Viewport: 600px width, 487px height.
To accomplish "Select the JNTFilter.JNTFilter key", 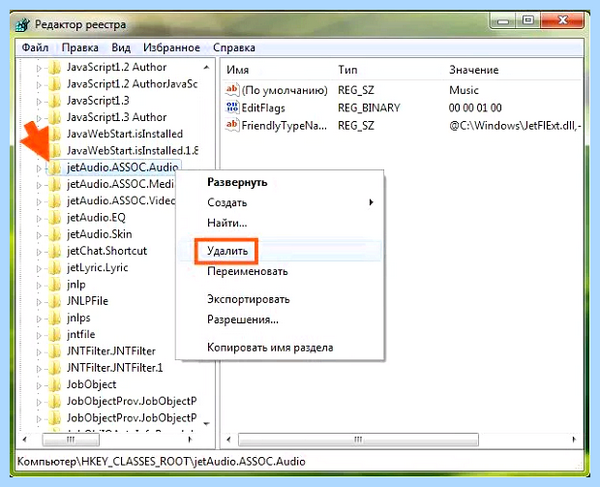I will [111, 351].
